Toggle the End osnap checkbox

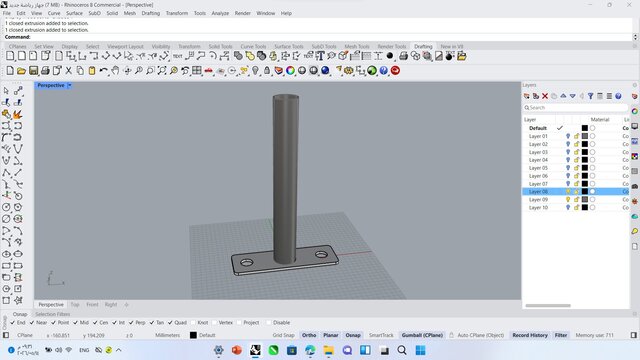(12, 322)
